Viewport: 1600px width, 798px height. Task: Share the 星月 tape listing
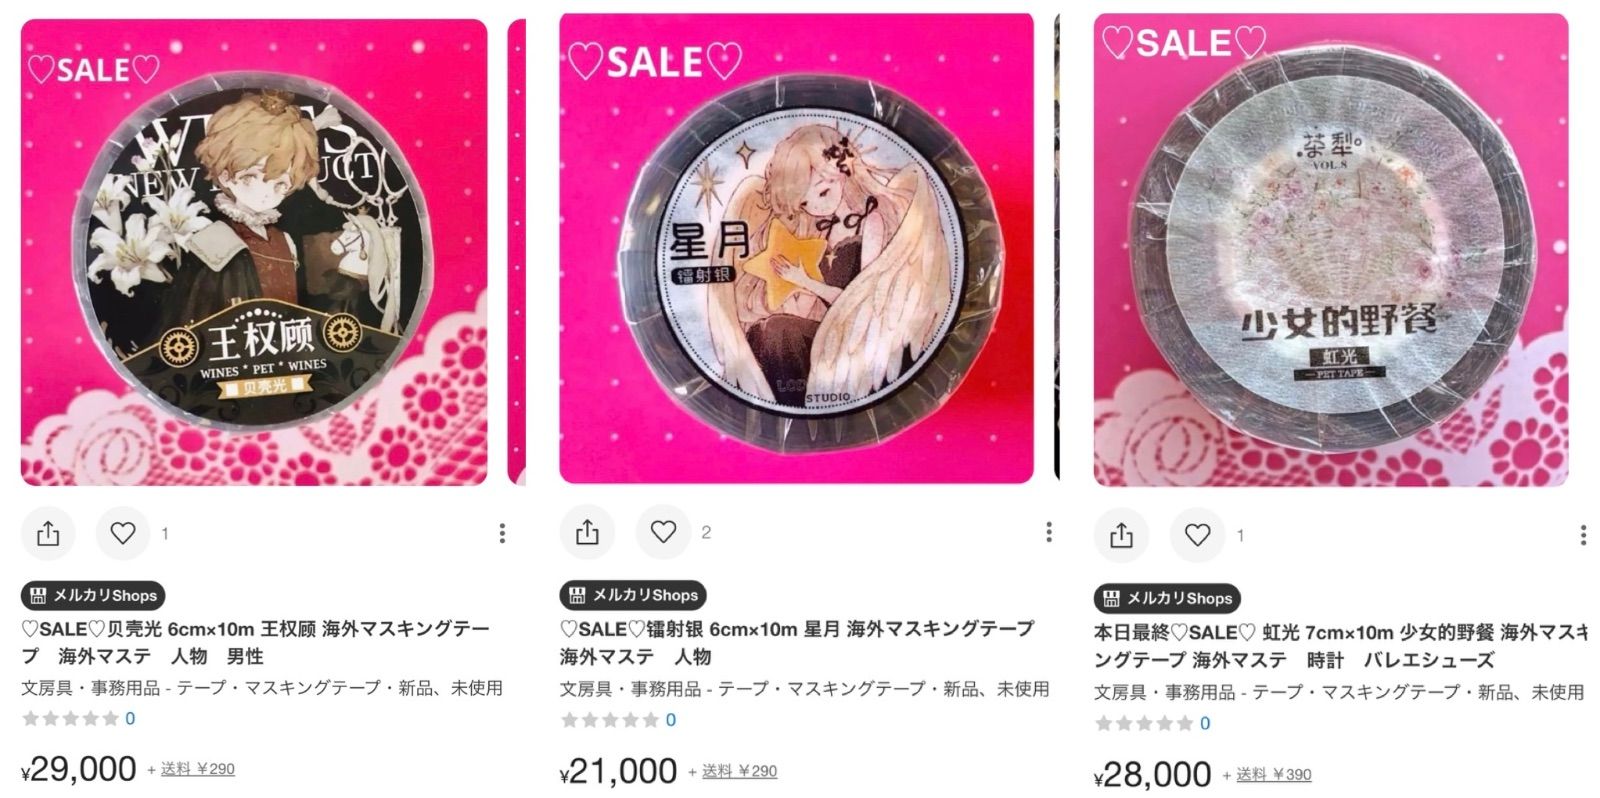coord(587,532)
